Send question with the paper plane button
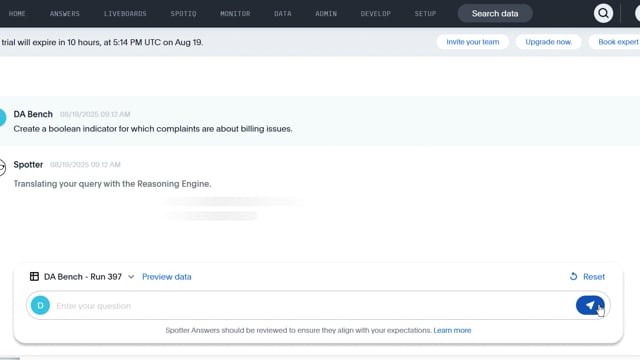640x360 pixels. [x=590, y=305]
